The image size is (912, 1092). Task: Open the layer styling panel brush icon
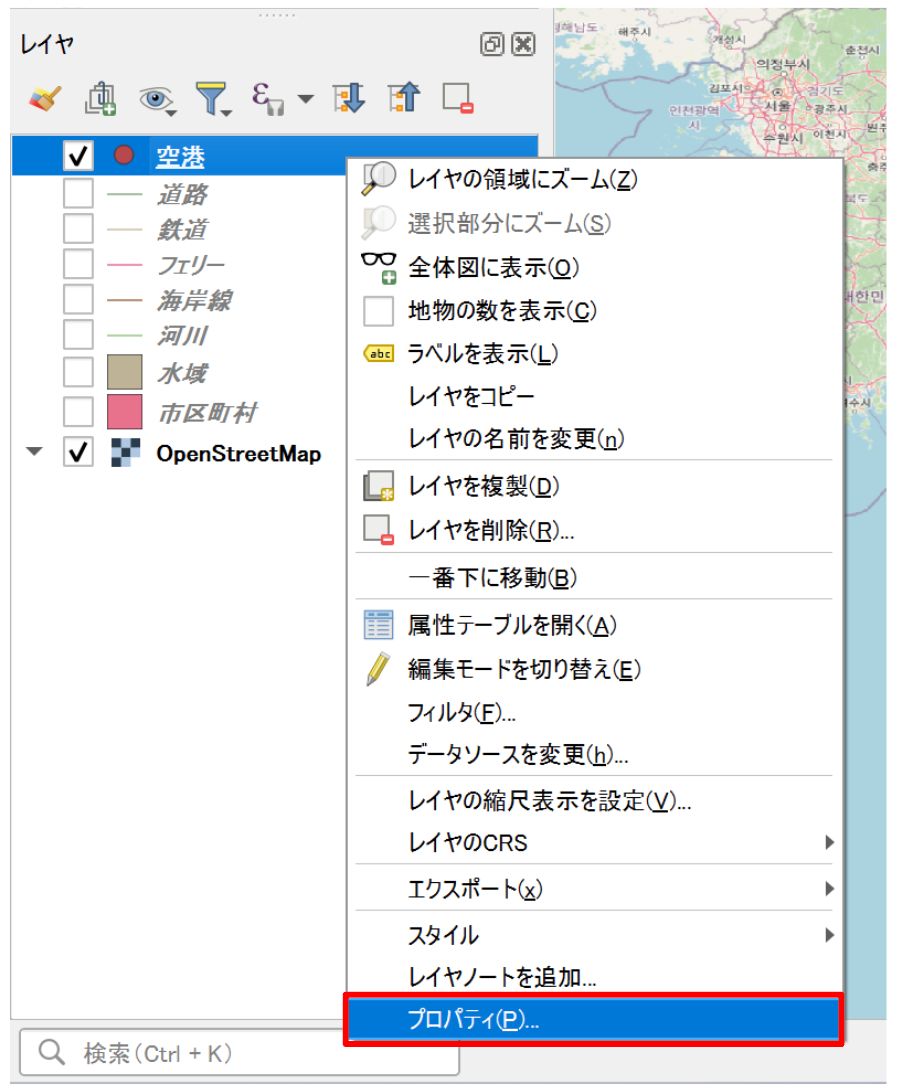point(45,98)
